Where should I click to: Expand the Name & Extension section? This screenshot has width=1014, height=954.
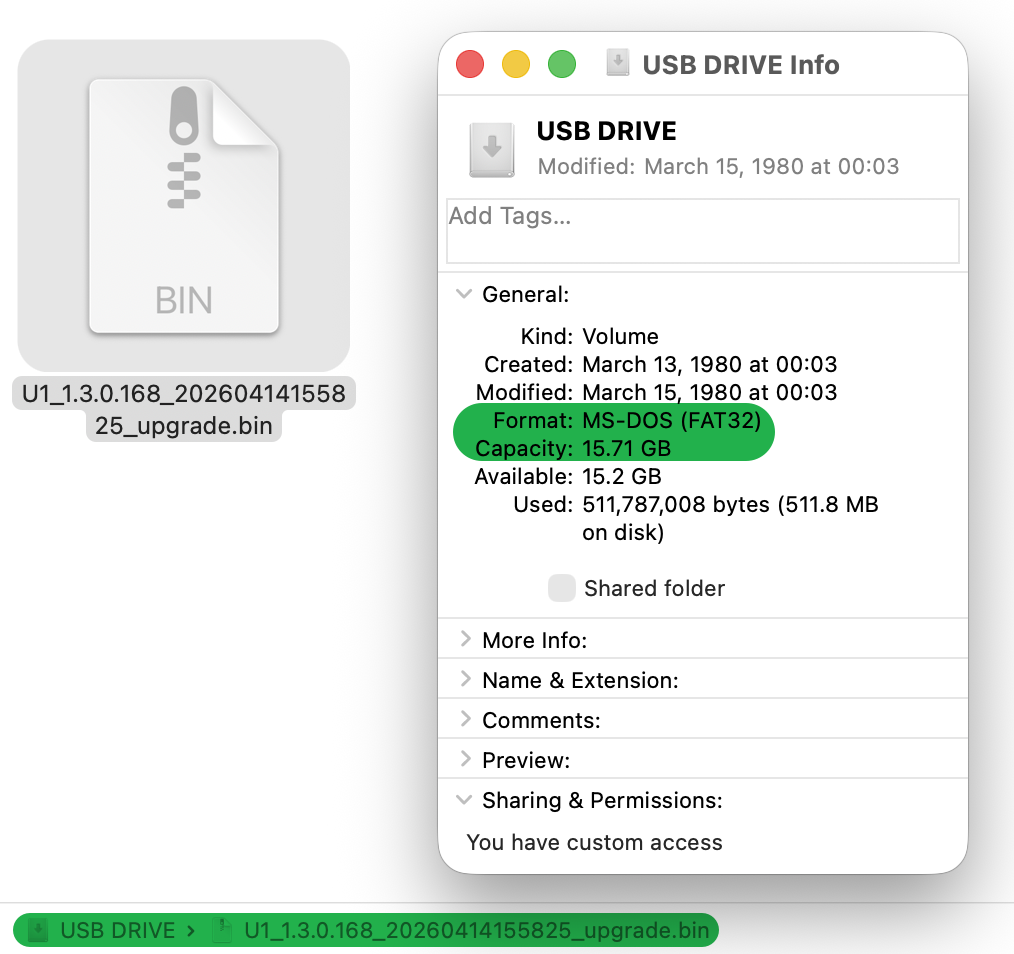(x=464, y=679)
